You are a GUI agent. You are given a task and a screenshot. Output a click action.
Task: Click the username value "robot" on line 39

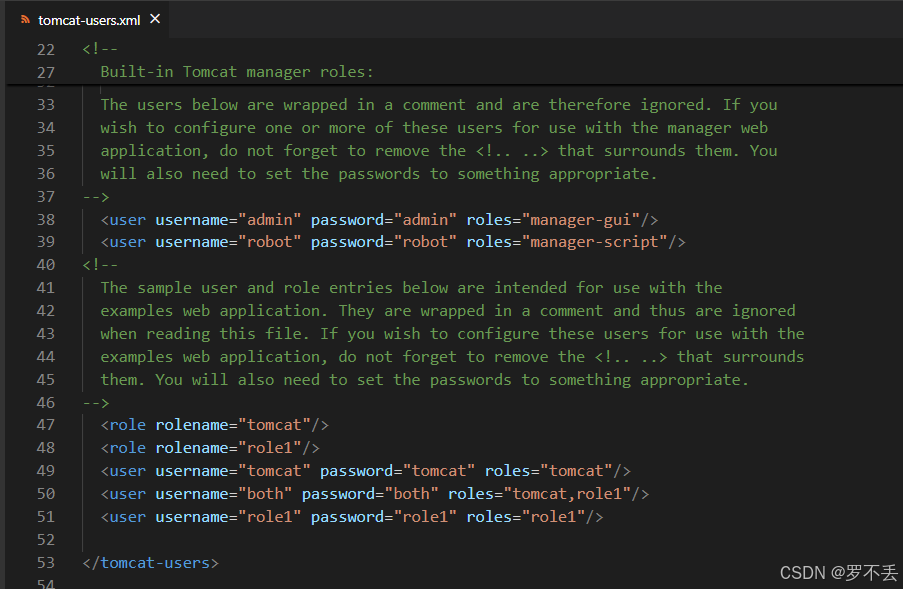coord(270,242)
